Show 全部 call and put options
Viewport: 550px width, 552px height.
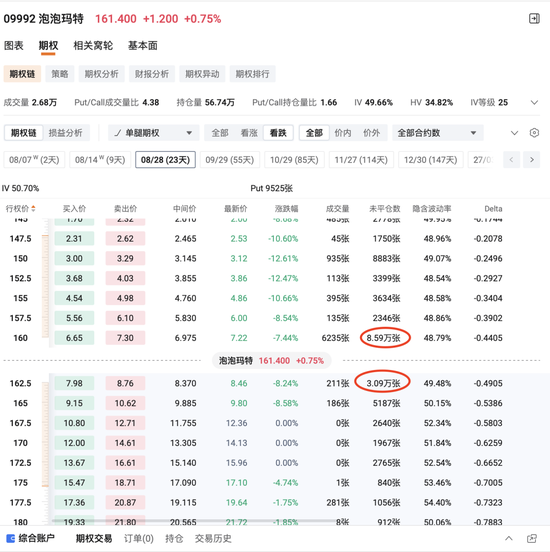coord(220,133)
